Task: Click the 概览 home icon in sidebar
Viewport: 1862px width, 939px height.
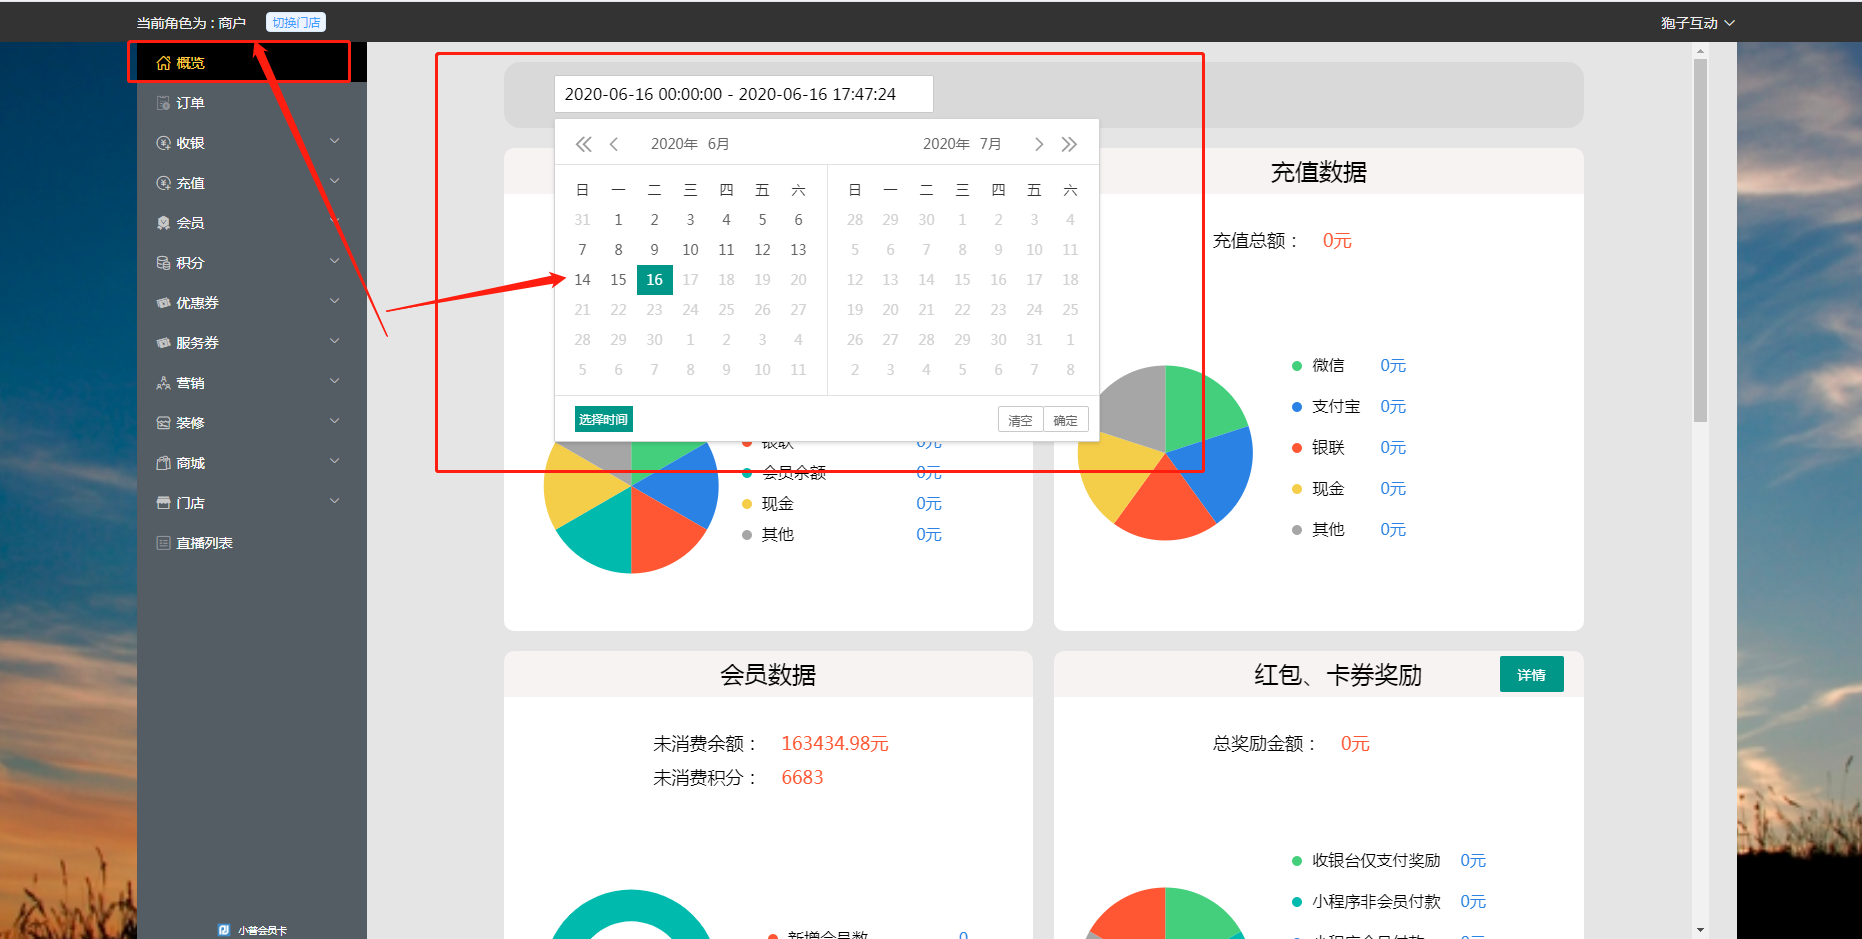Action: click(164, 63)
